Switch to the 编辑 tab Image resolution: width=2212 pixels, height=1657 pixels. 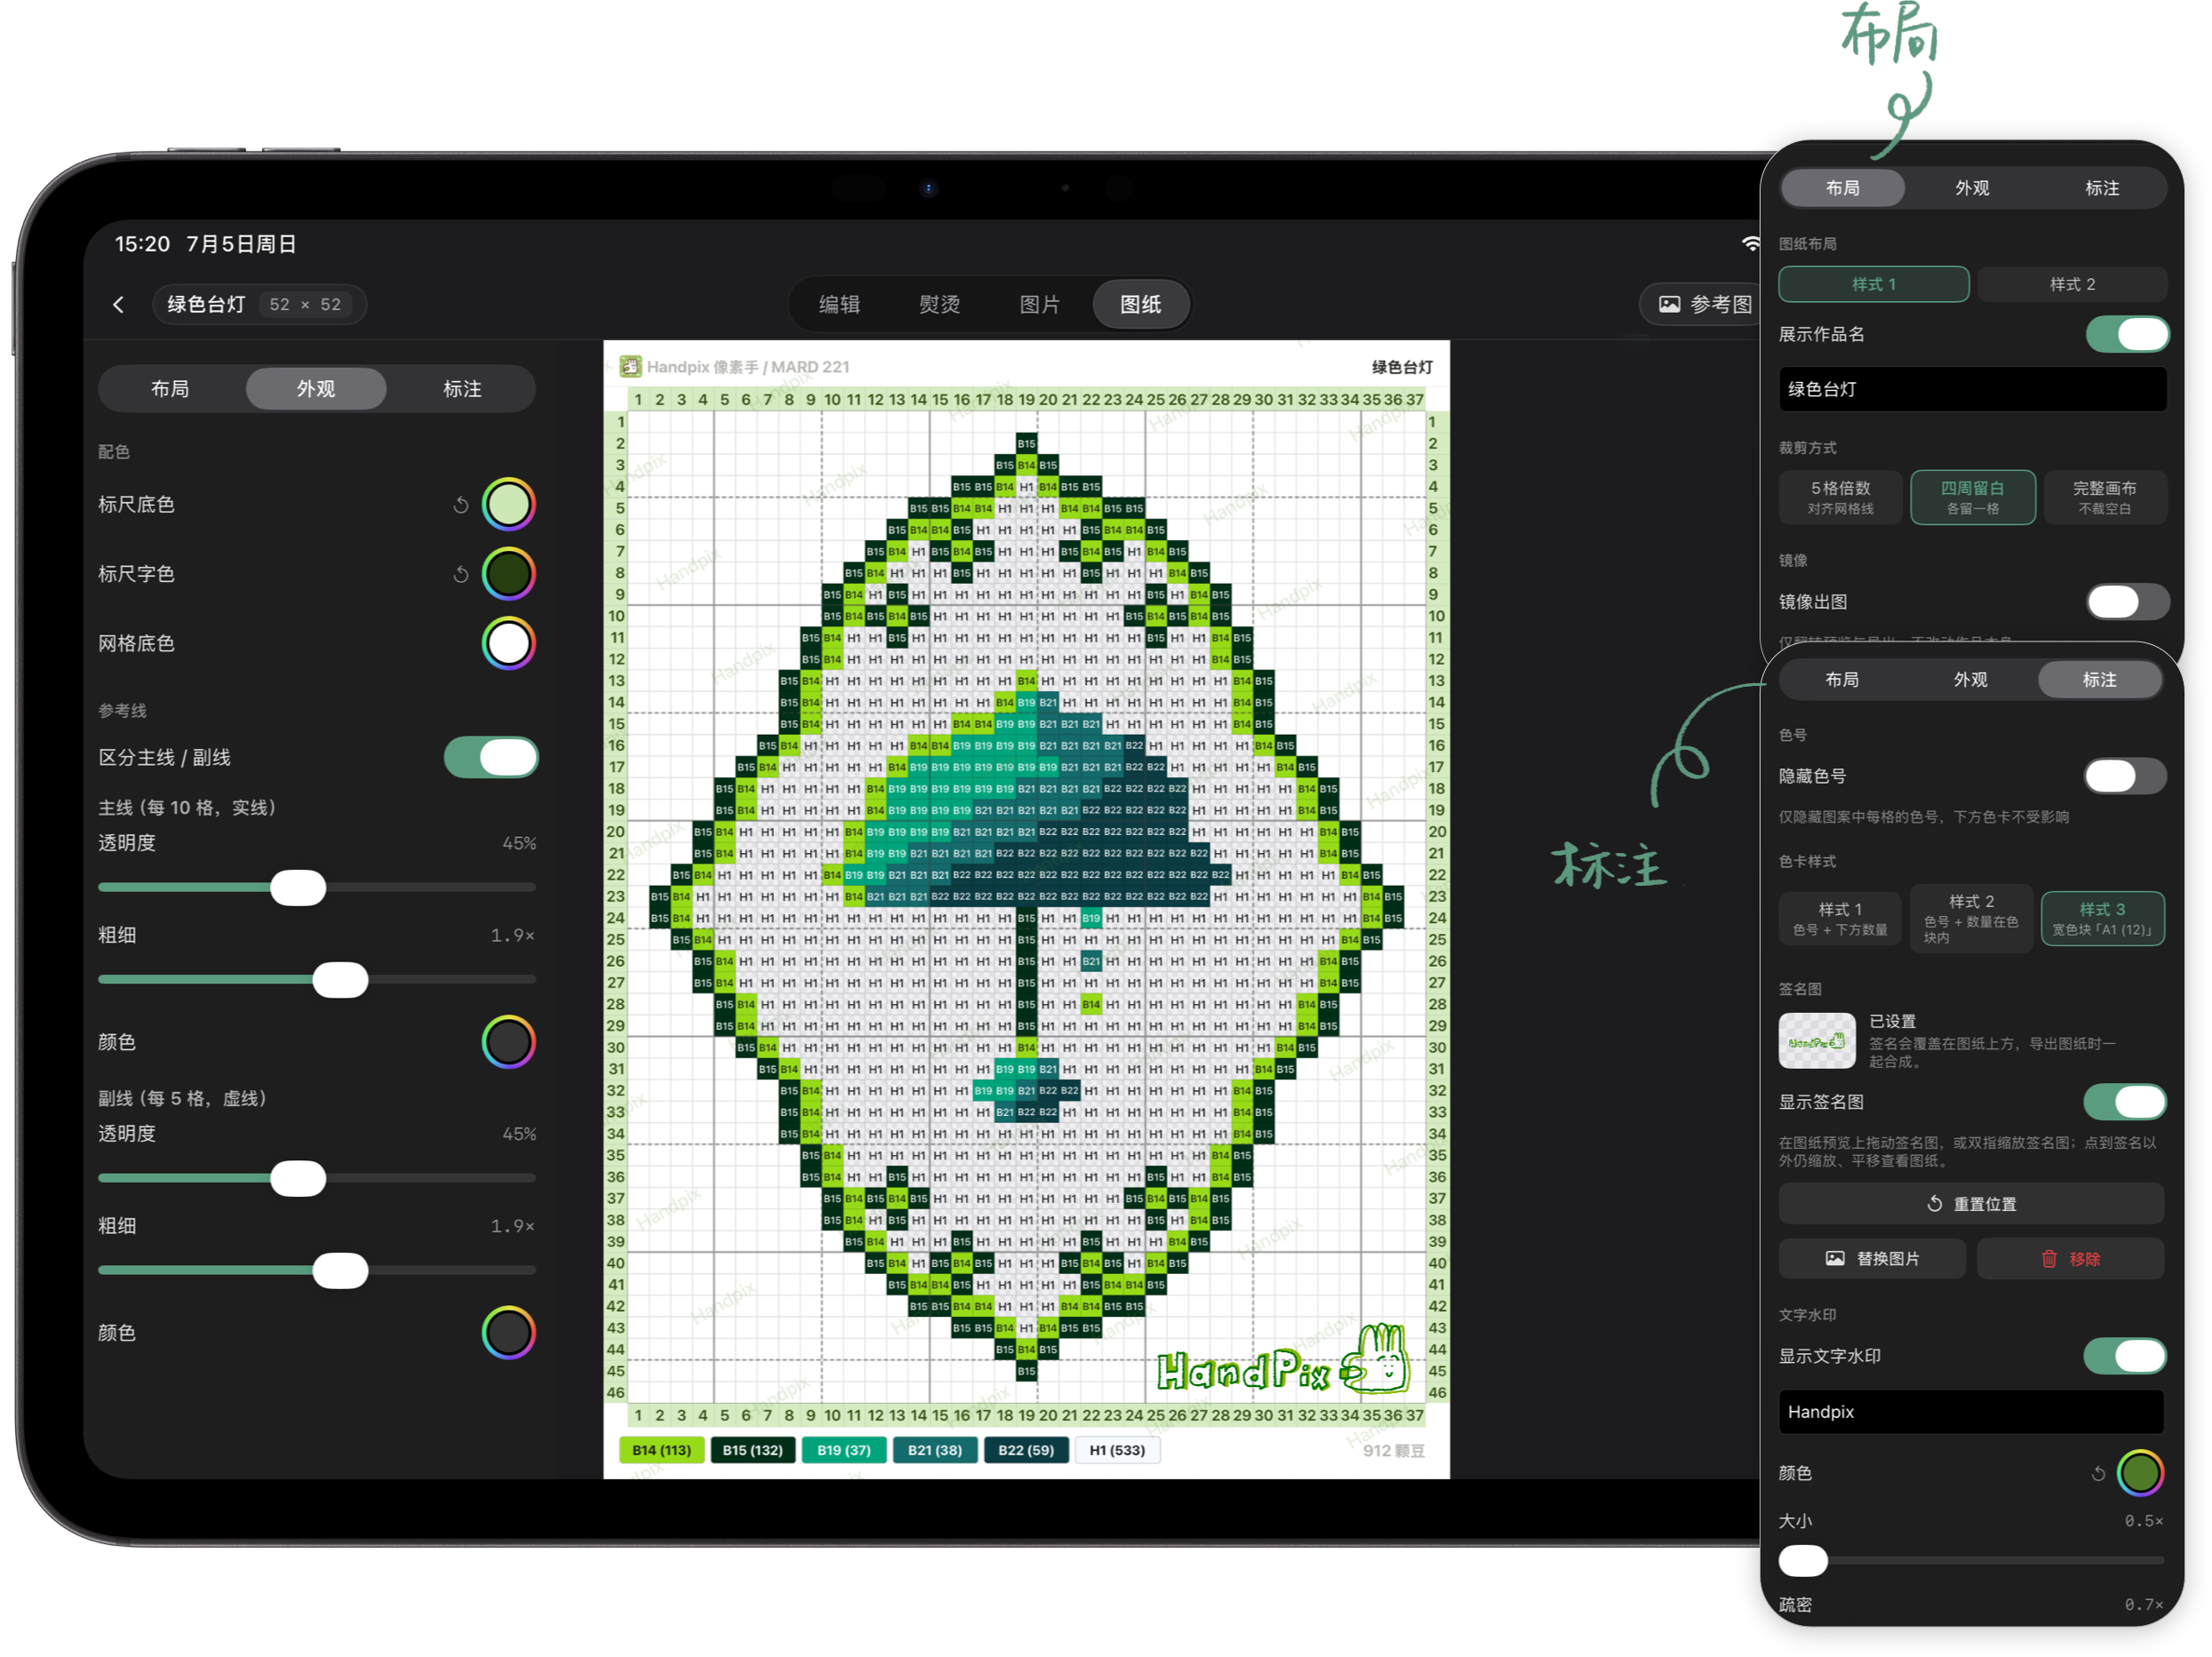(839, 304)
